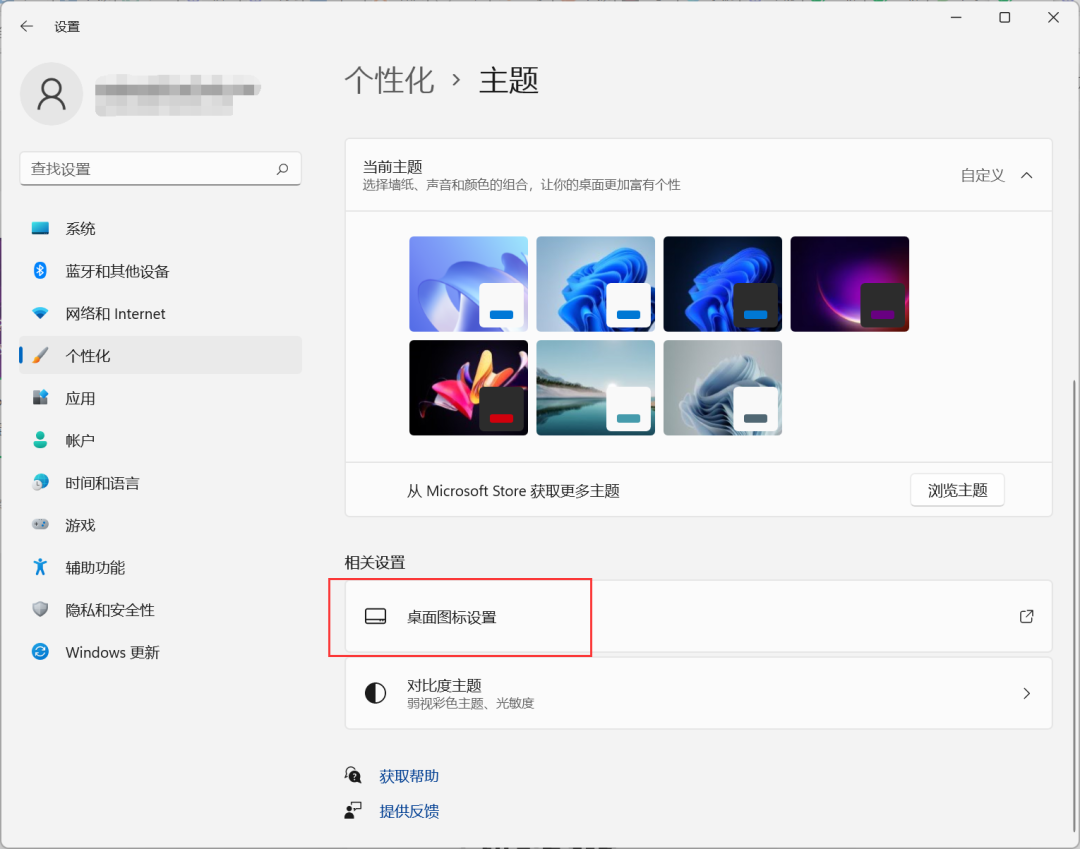
Task: Click the 游戏 controller icon
Action: tap(41, 525)
